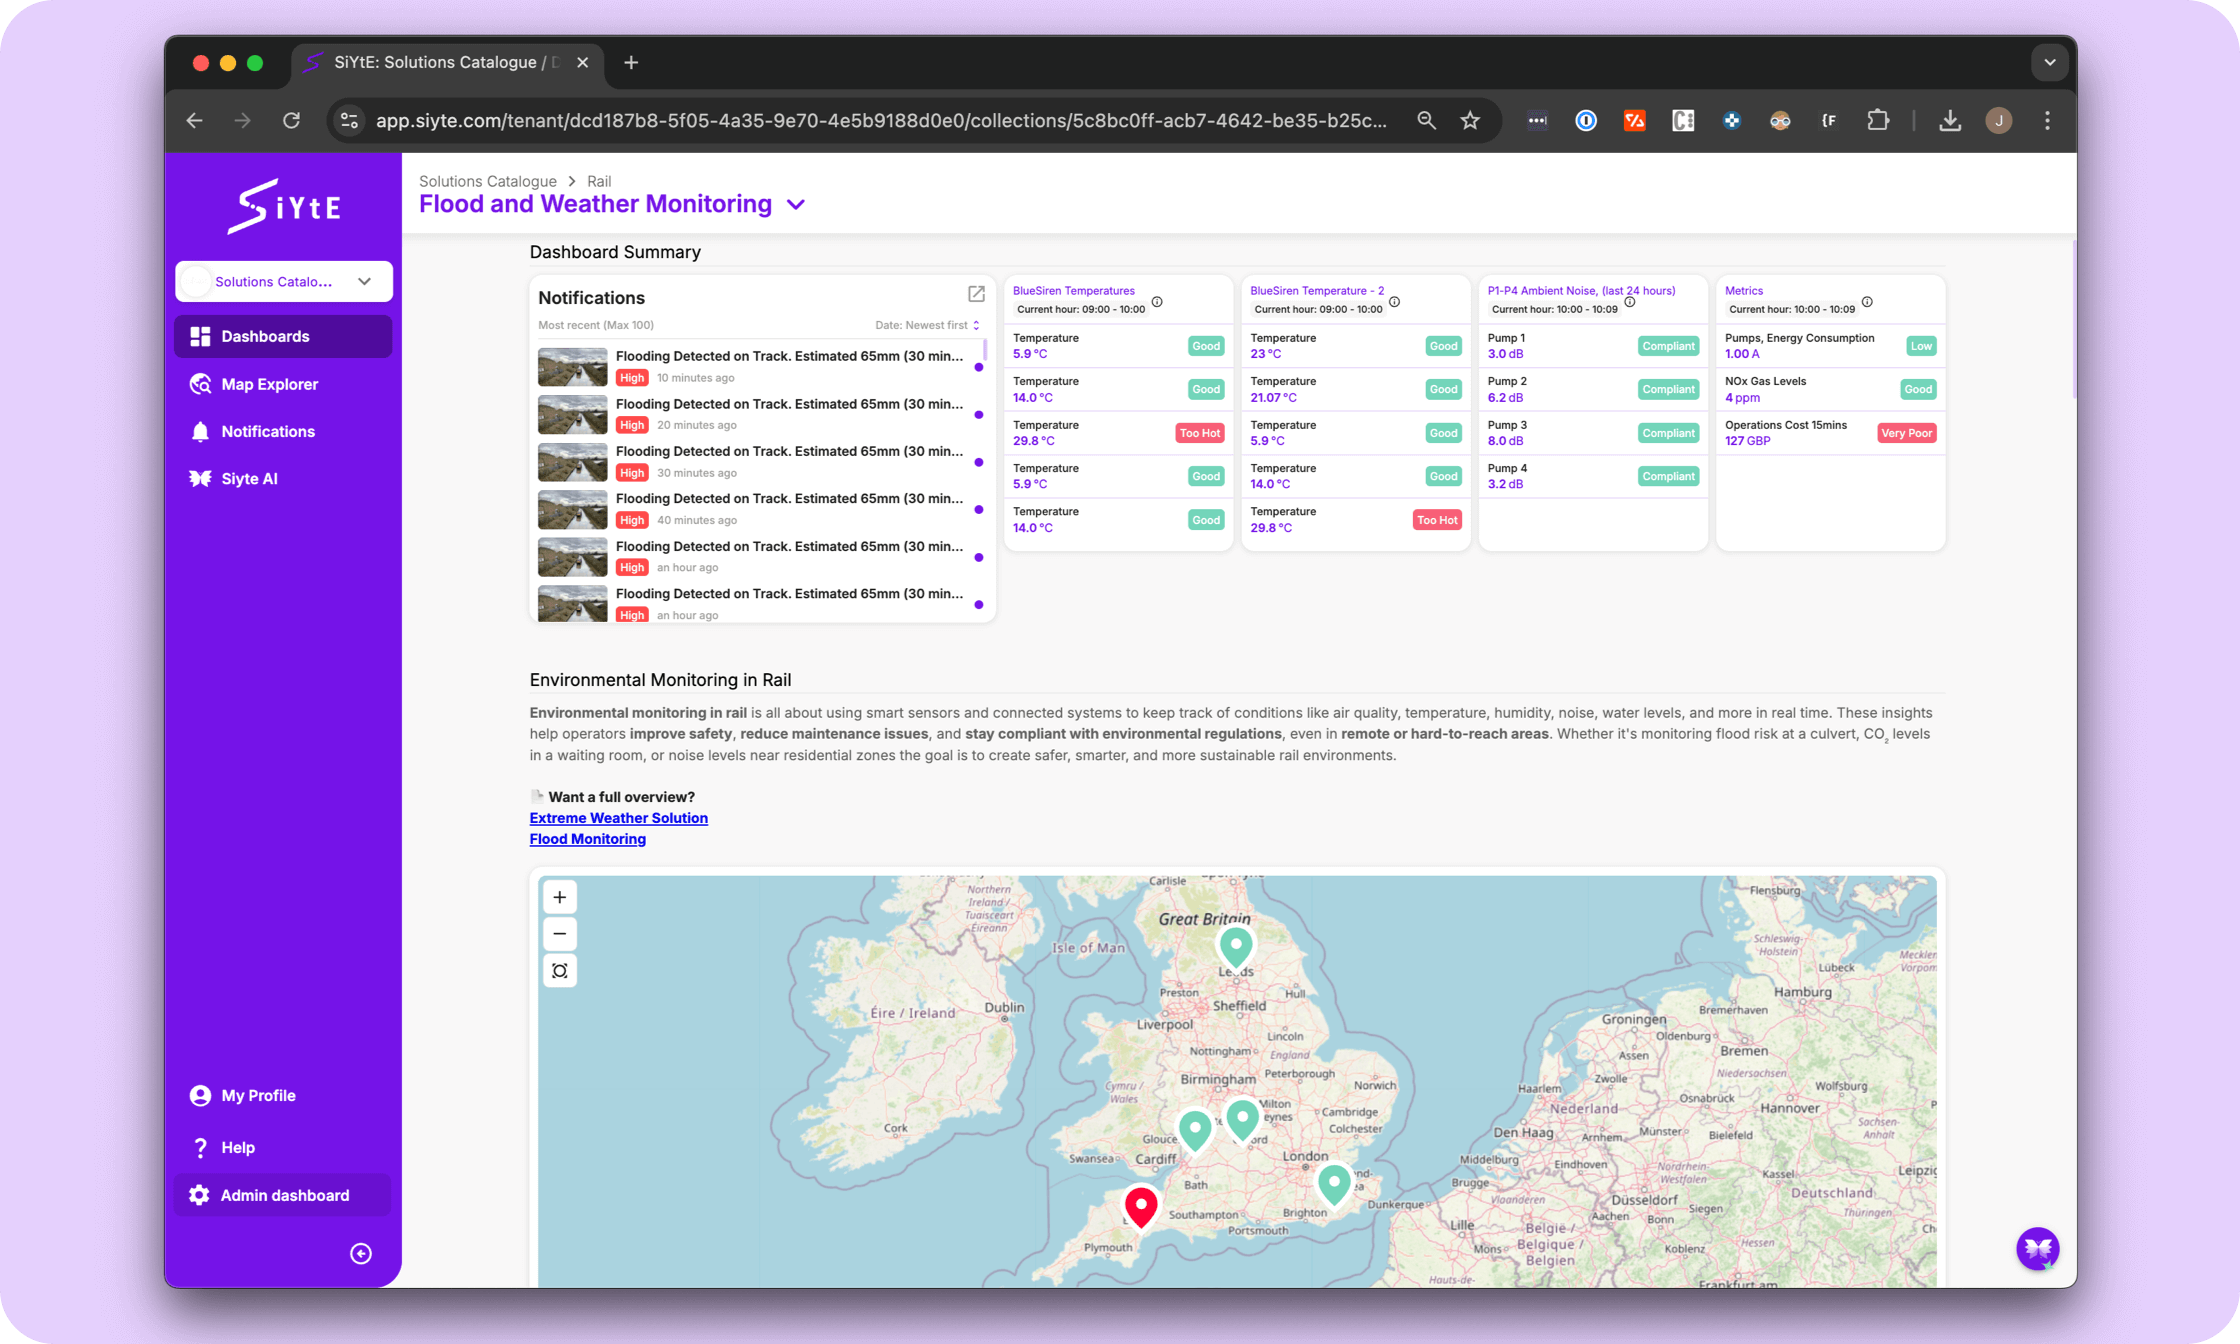Click the red map pin near Plymouth

pos(1141,1205)
